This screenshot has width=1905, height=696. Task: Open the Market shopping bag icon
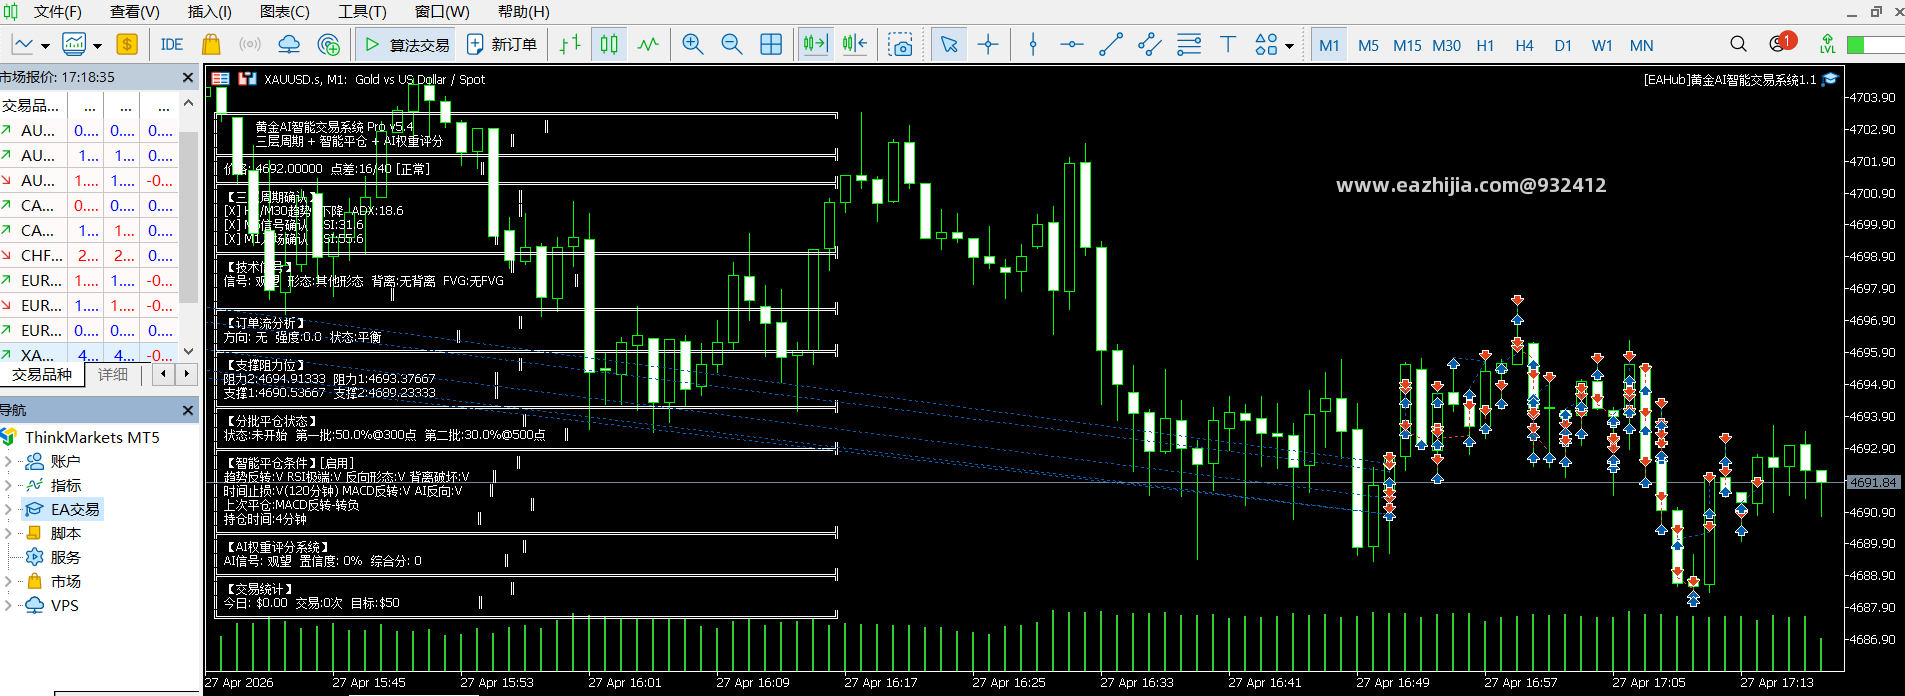(x=211, y=44)
